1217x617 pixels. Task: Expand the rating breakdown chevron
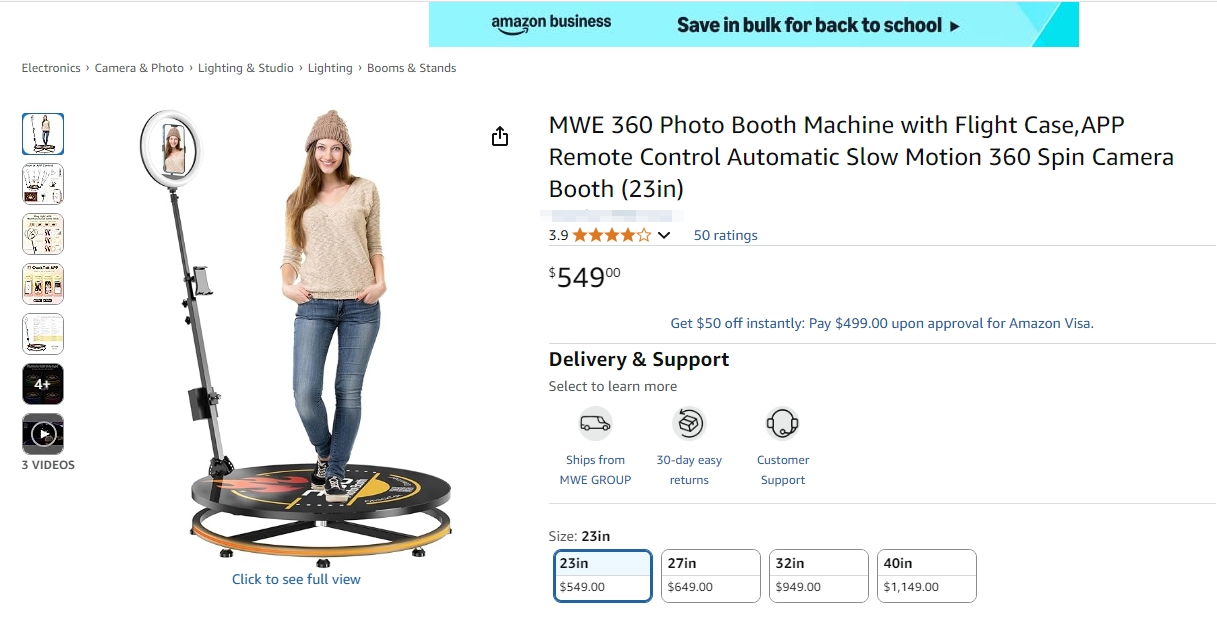tap(664, 236)
